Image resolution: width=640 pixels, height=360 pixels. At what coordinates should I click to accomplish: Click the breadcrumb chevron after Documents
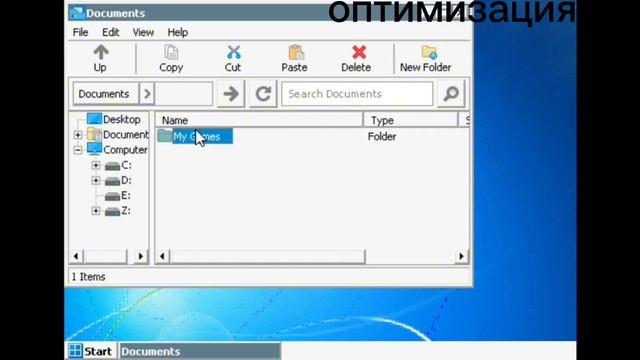147,94
